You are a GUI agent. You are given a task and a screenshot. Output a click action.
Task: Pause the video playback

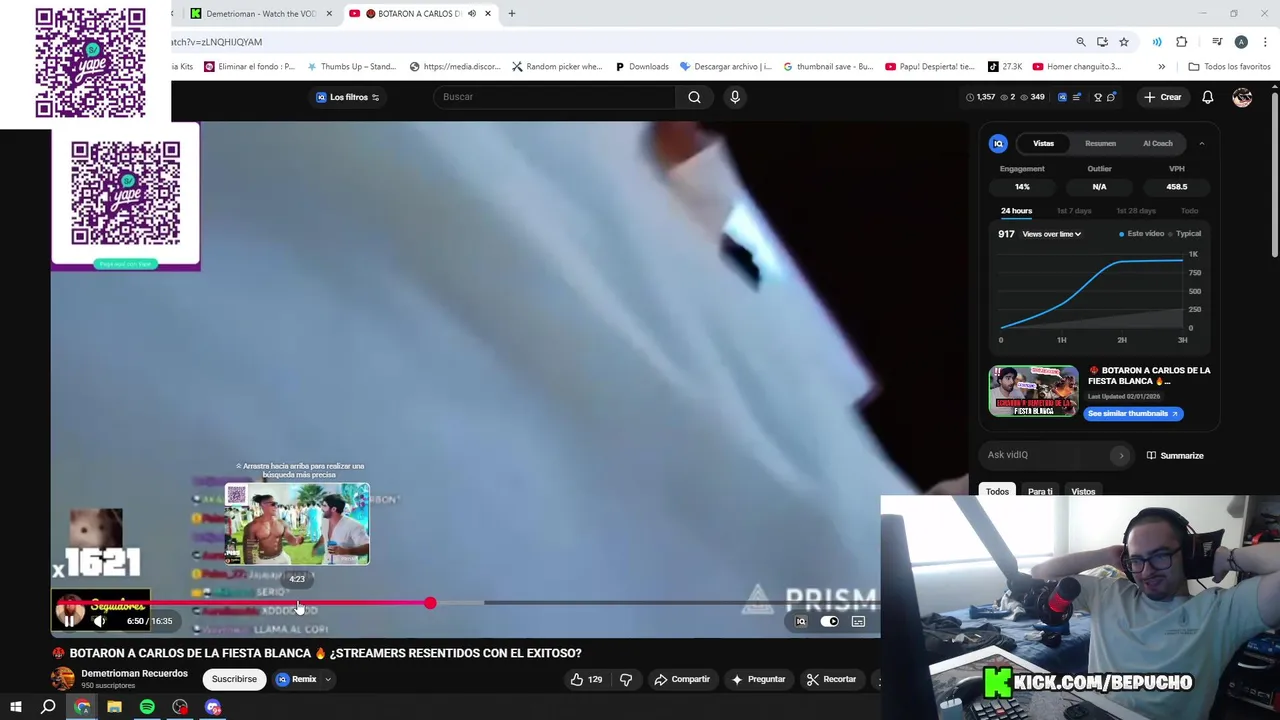[x=69, y=621]
